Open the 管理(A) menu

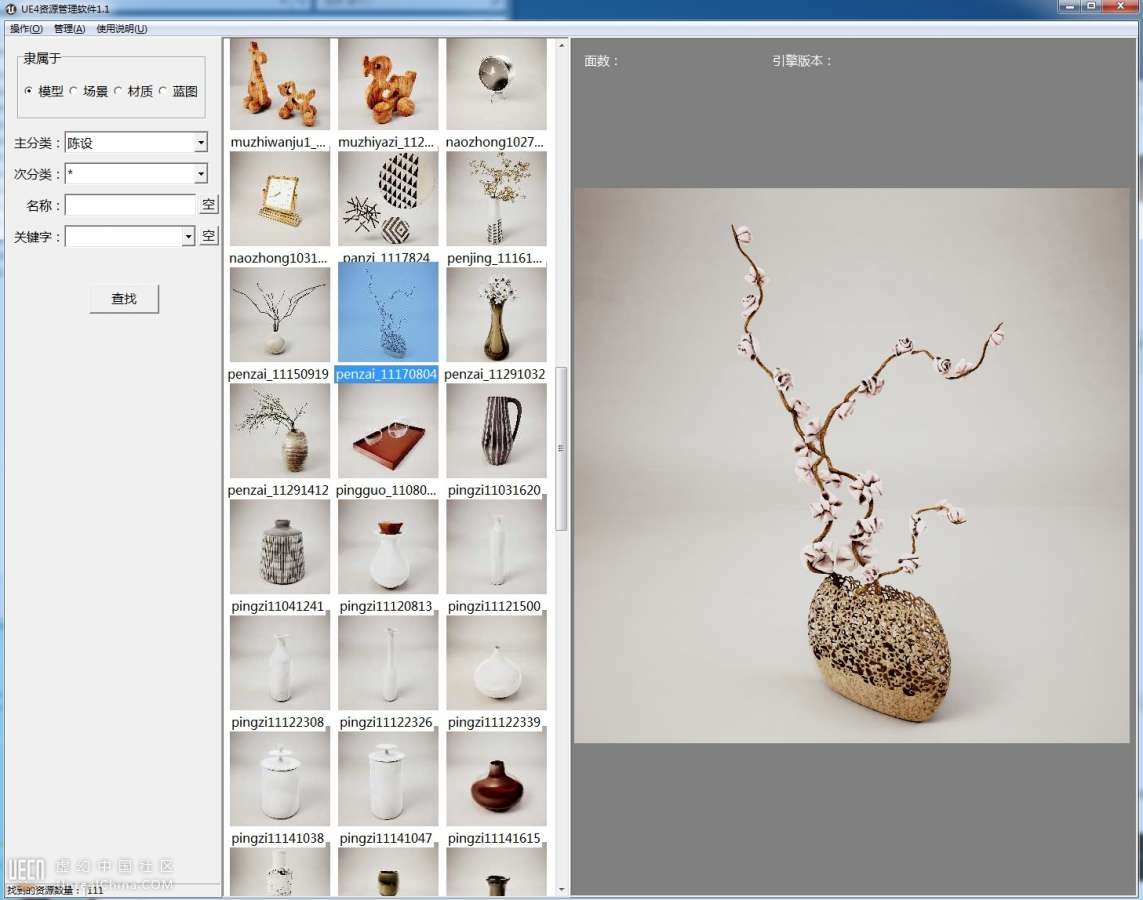pos(69,29)
